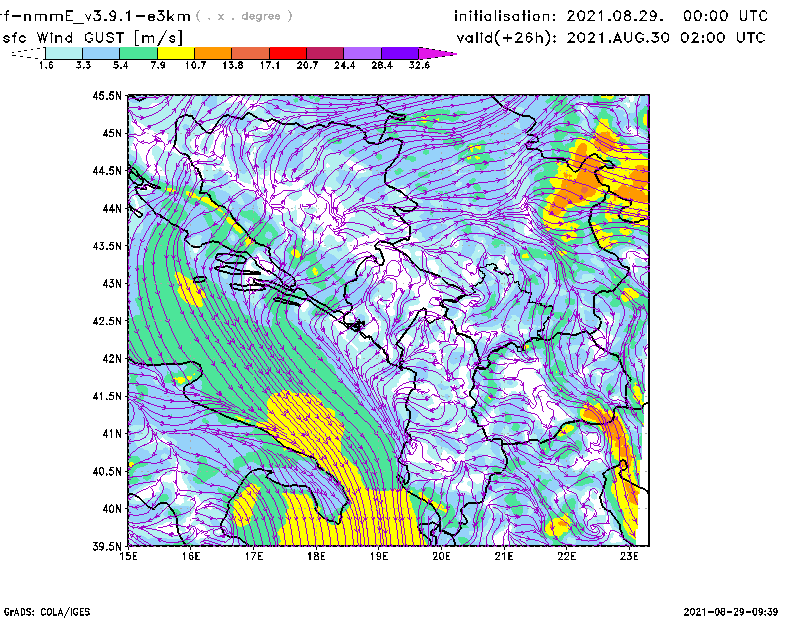This screenshot has width=800, height=618.
Task: Click the '15E' longitude axis label
Action: 128,556
